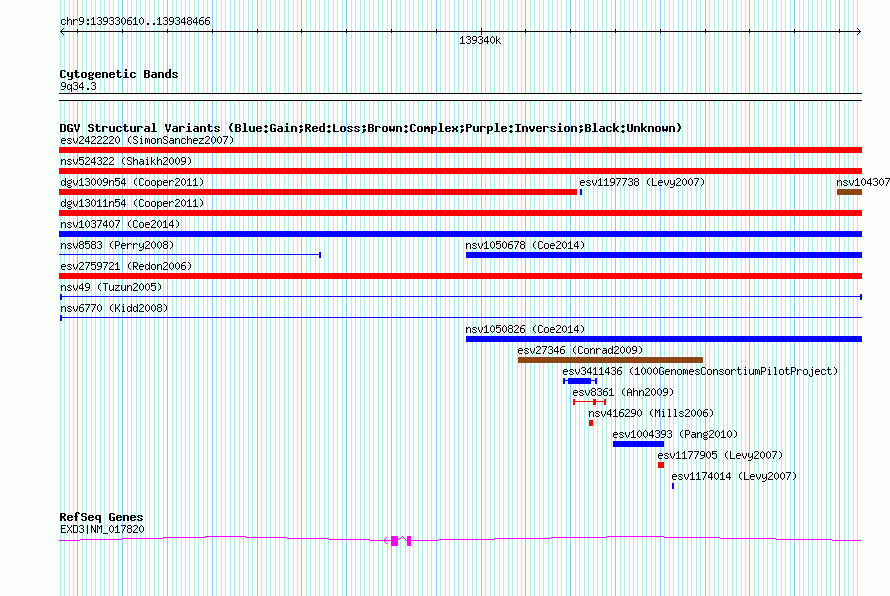Click the brown nsv104307 complex variant bar
890x596 pixels.
(849, 192)
